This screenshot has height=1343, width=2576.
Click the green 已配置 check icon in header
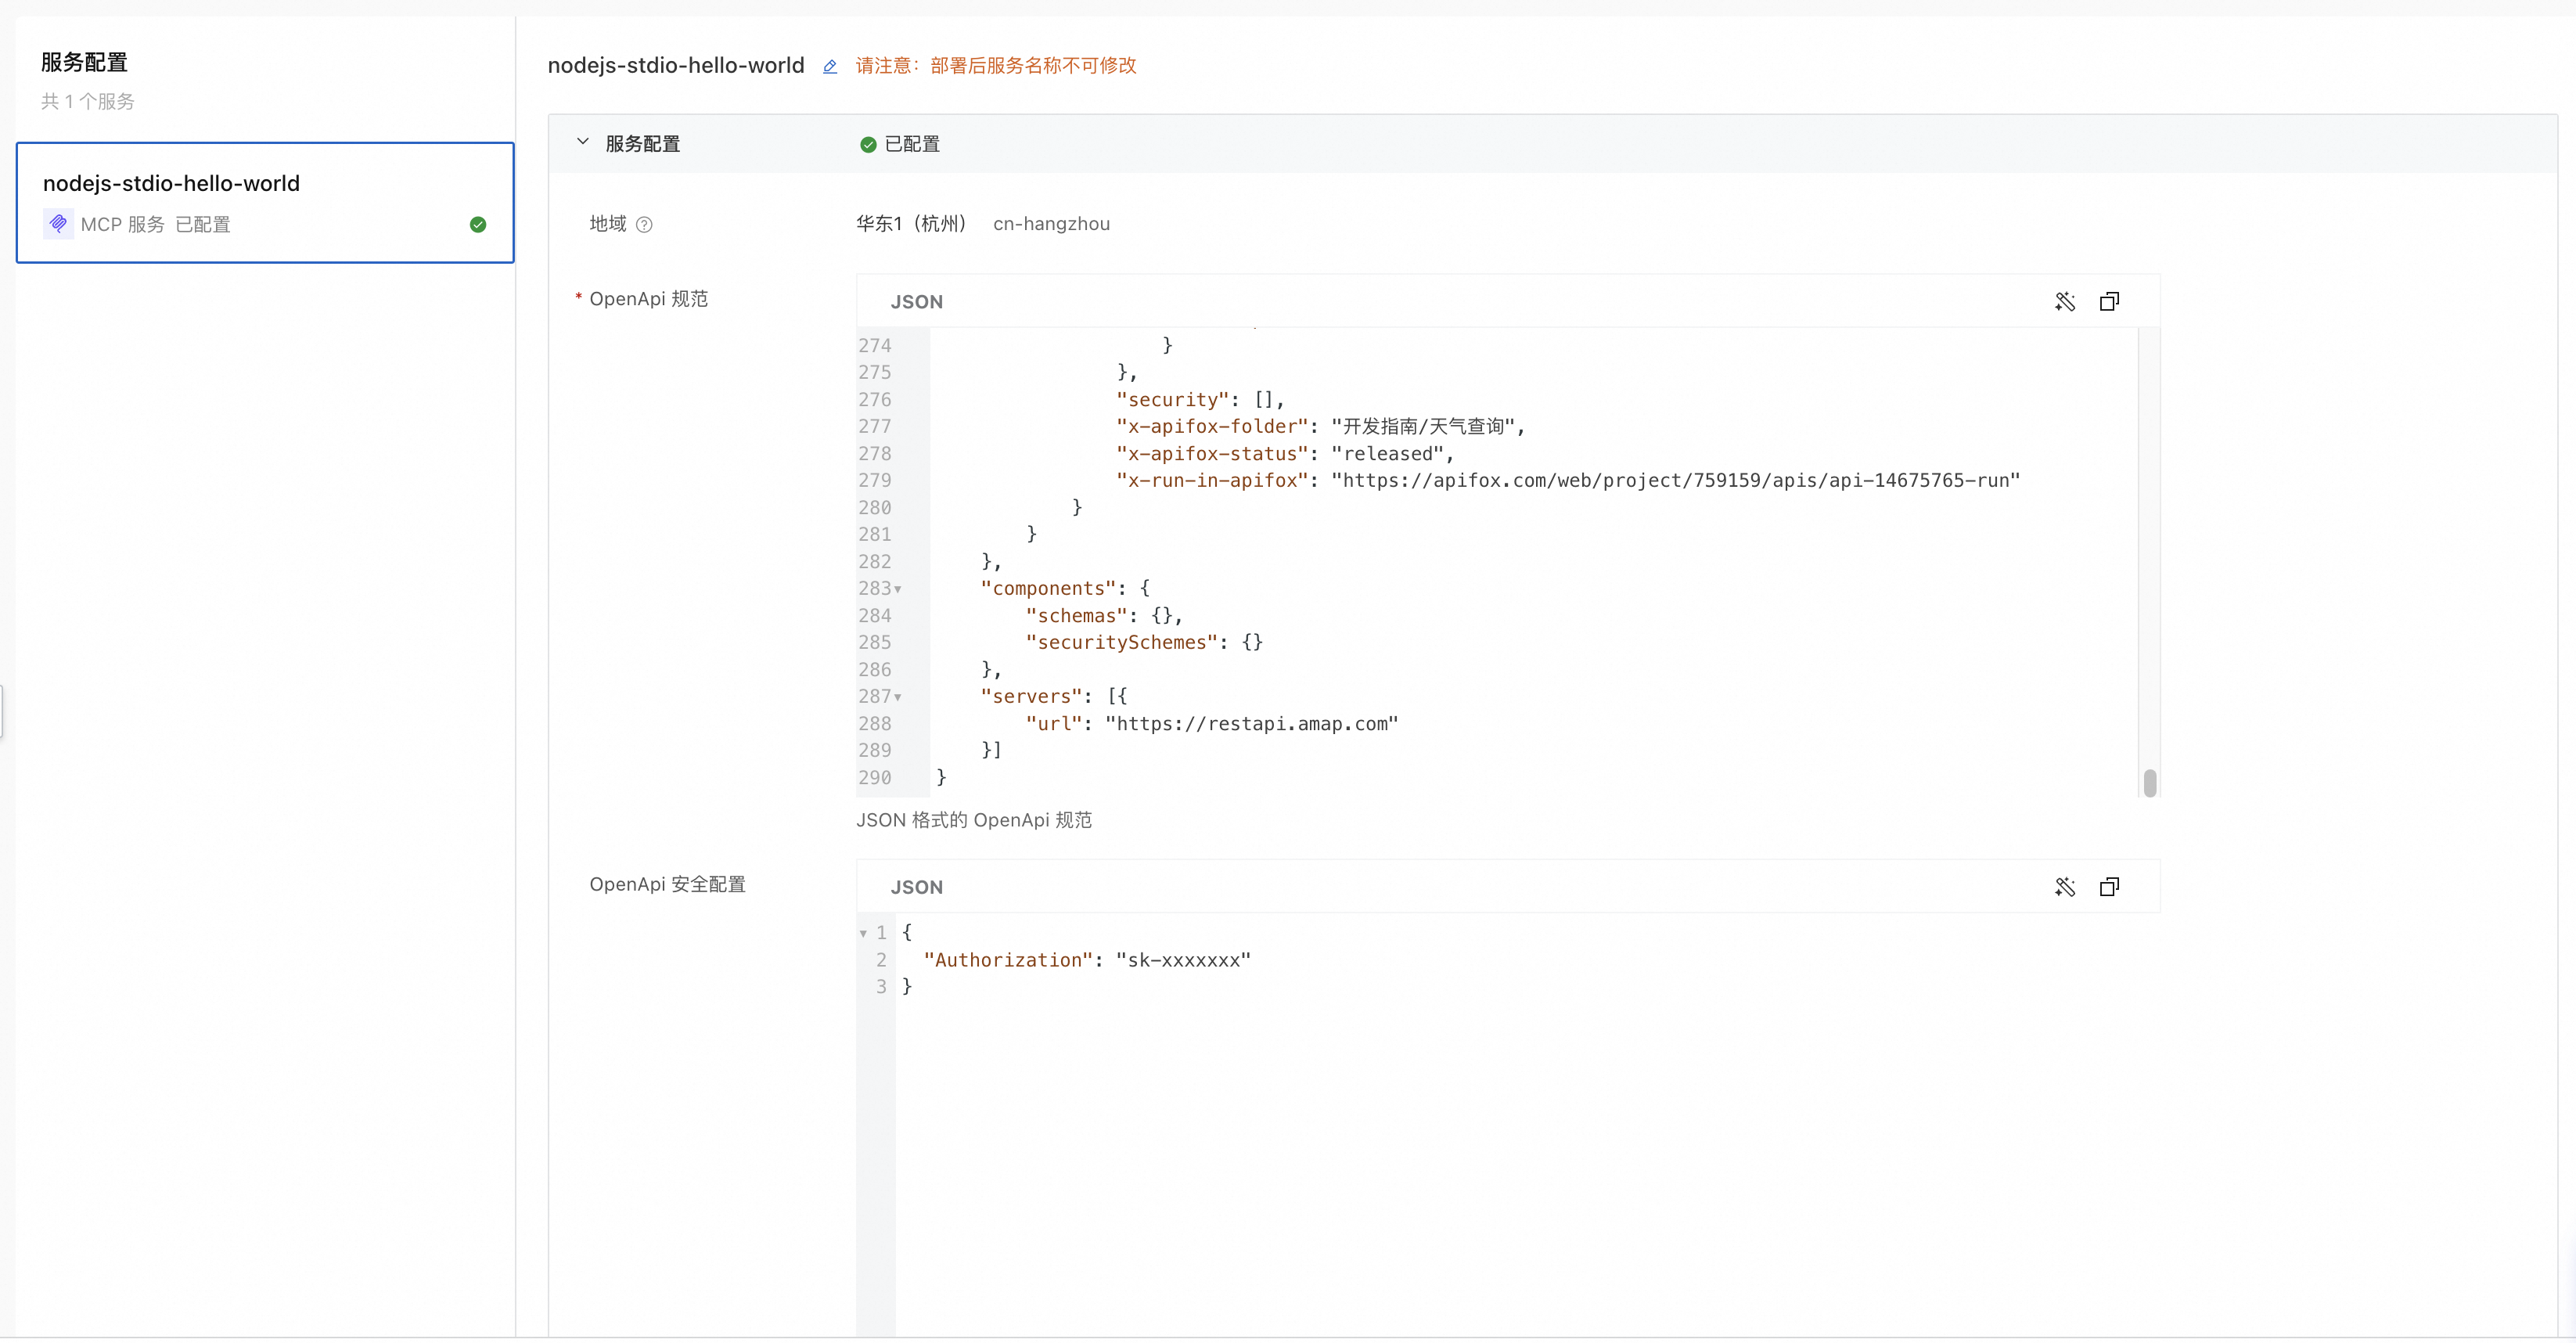pos(868,145)
